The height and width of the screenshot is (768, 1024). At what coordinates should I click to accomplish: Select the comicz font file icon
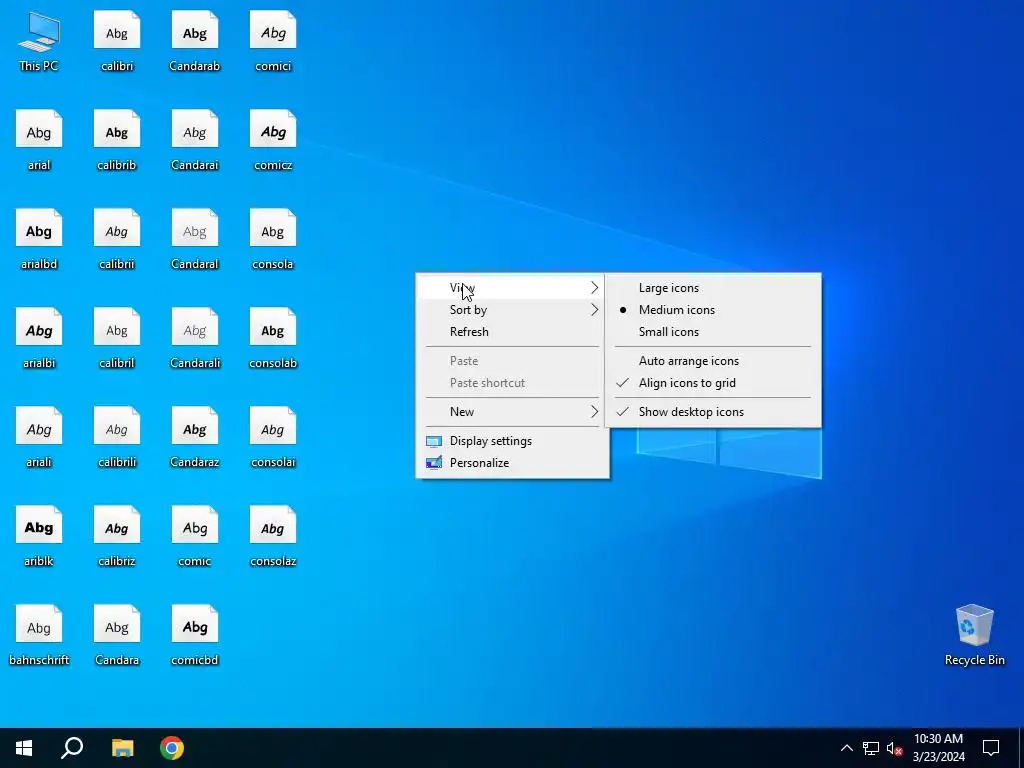tap(273, 140)
